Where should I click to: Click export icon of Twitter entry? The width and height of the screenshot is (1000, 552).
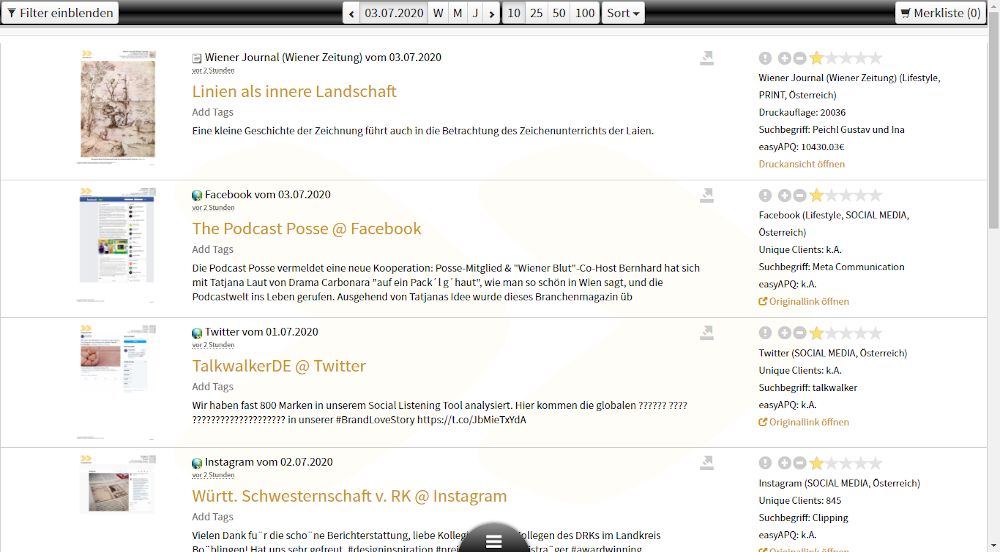(x=707, y=332)
